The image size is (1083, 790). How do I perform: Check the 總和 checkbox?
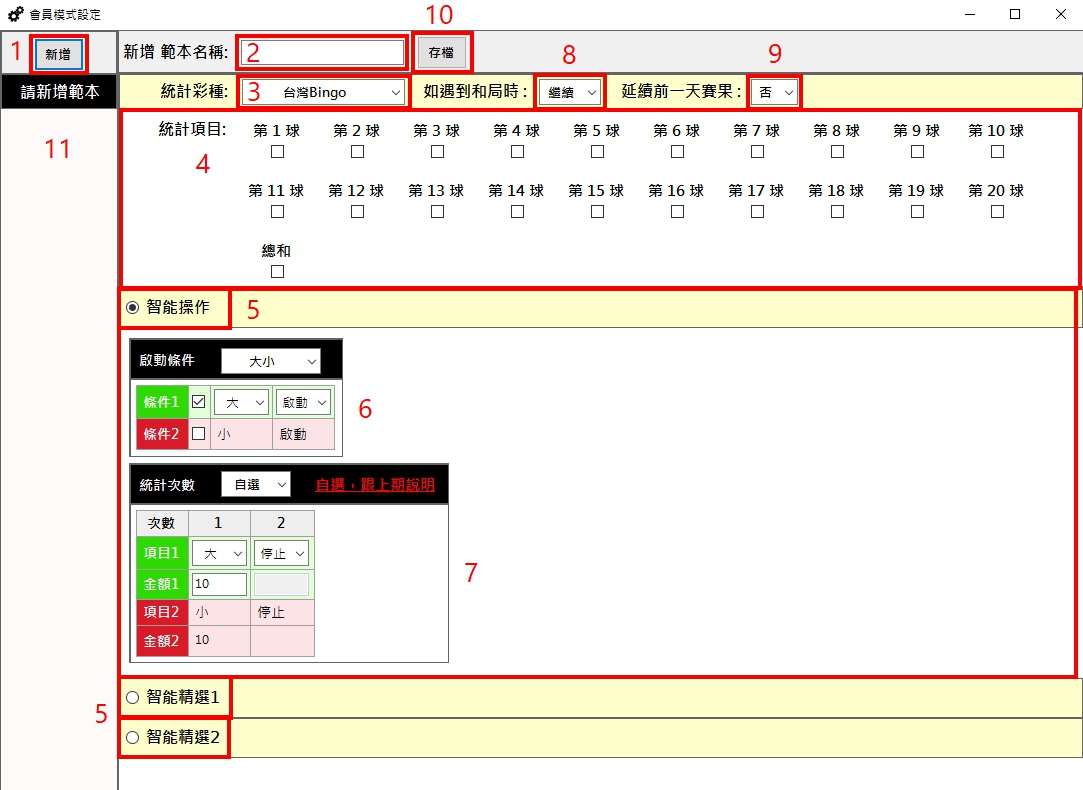pos(277,271)
